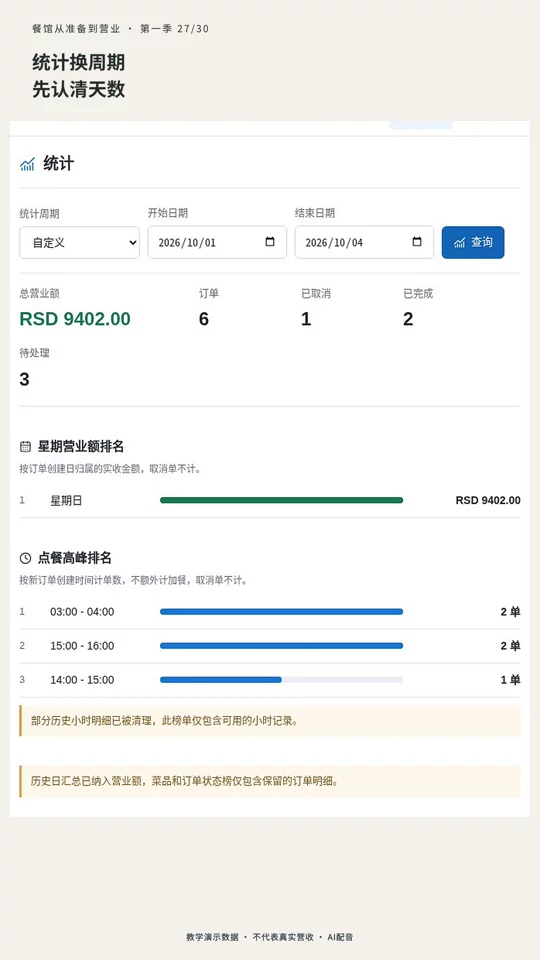Image resolution: width=540 pixels, height=960 pixels.
Task: Click the 15:00 - 16:00 time label
Action: tap(82, 645)
